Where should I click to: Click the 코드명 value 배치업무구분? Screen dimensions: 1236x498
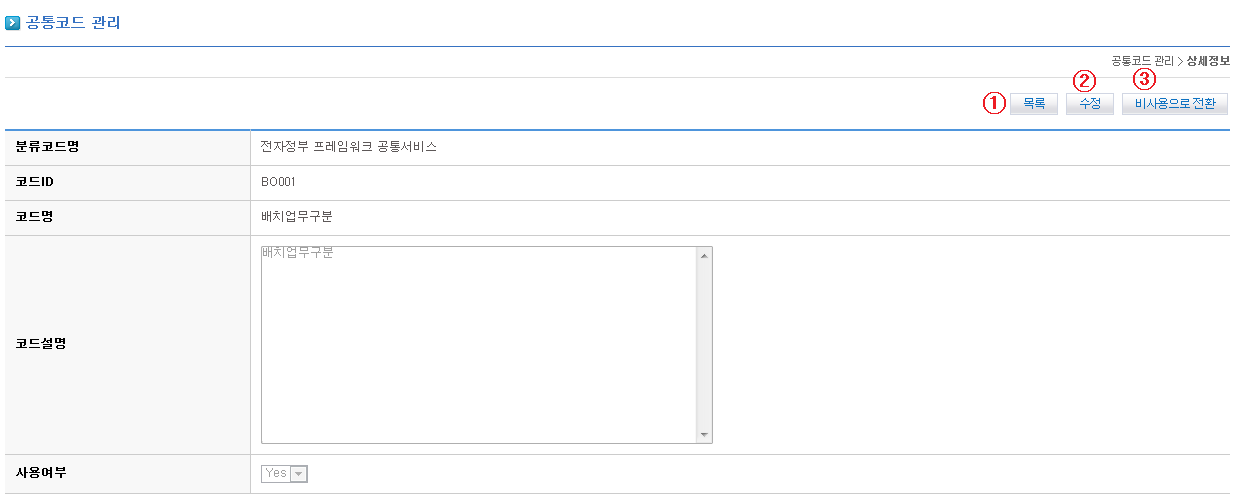coord(296,217)
